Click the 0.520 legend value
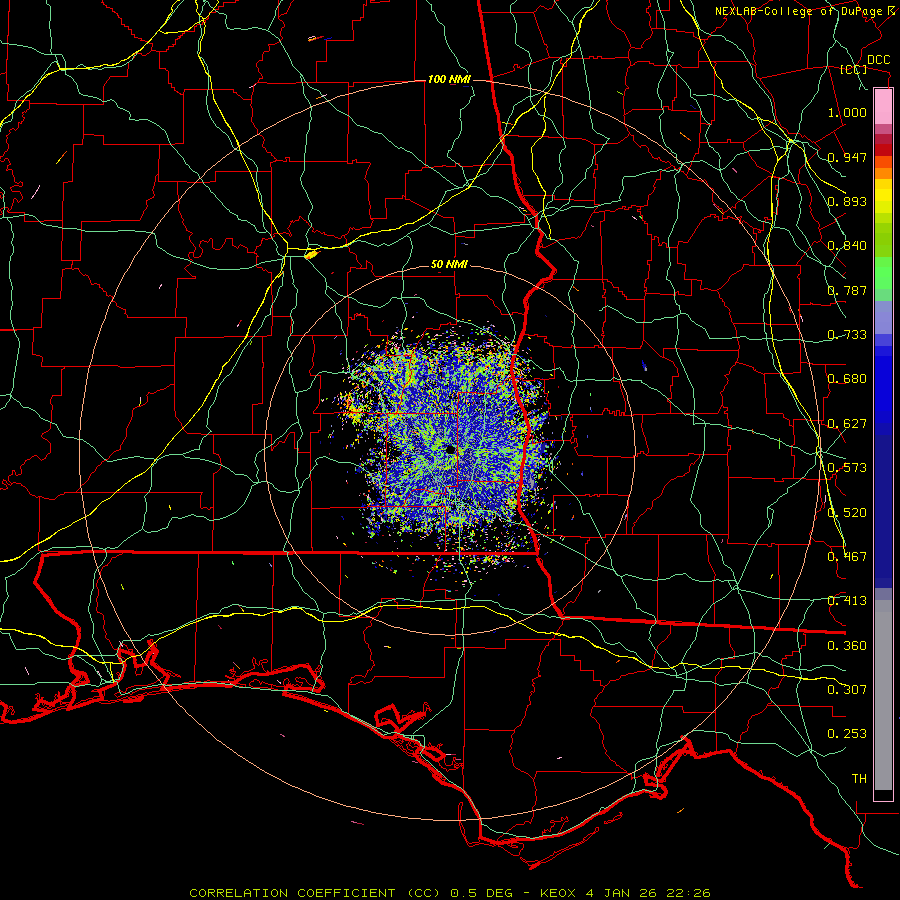This screenshot has width=900, height=900. [847, 513]
